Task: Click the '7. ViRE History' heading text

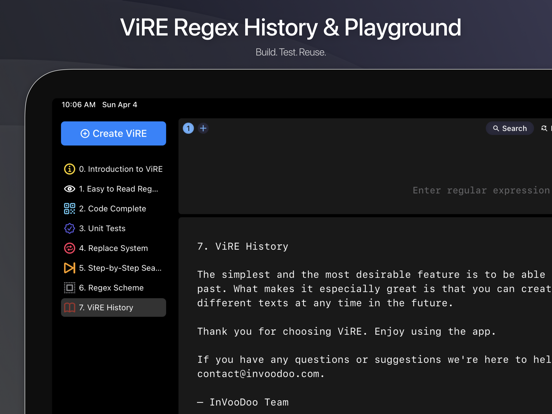Action: (x=243, y=246)
